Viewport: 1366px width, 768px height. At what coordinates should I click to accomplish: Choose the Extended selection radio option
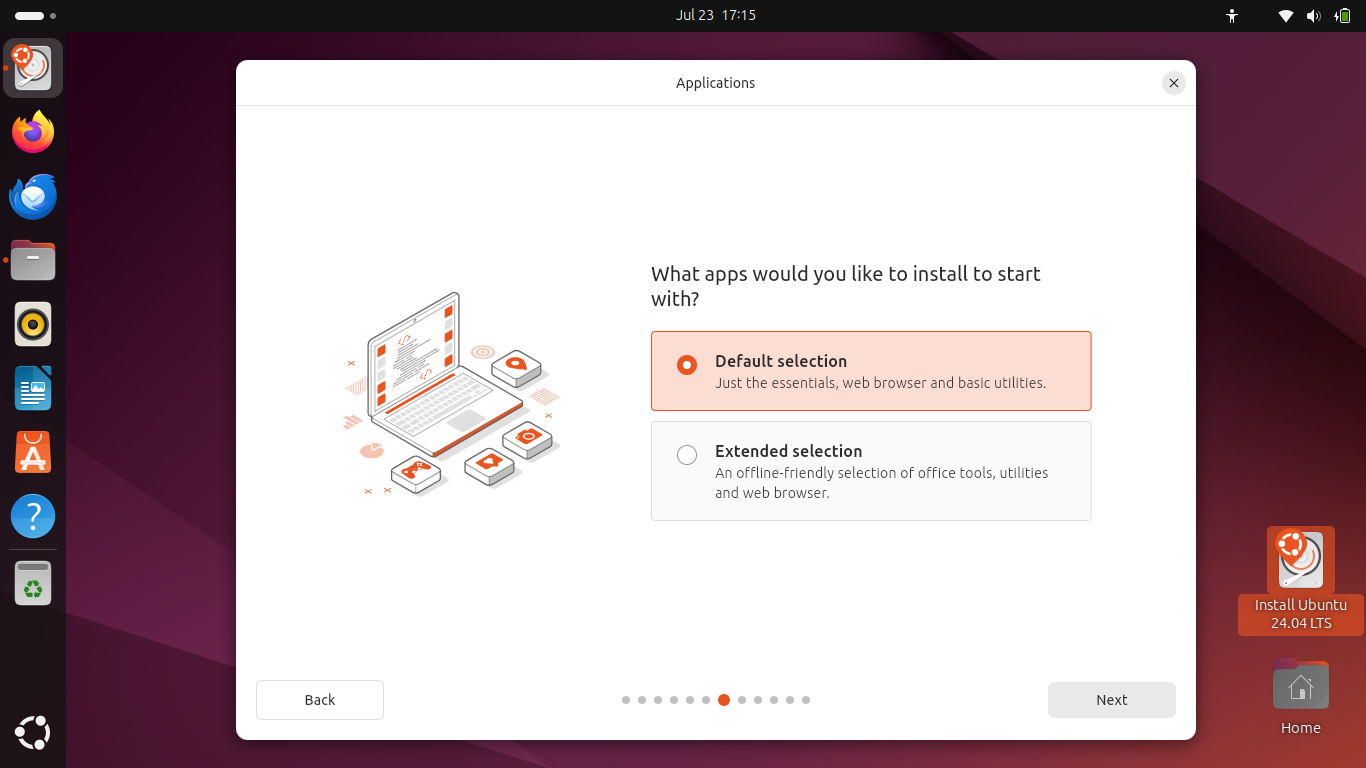tap(687, 456)
